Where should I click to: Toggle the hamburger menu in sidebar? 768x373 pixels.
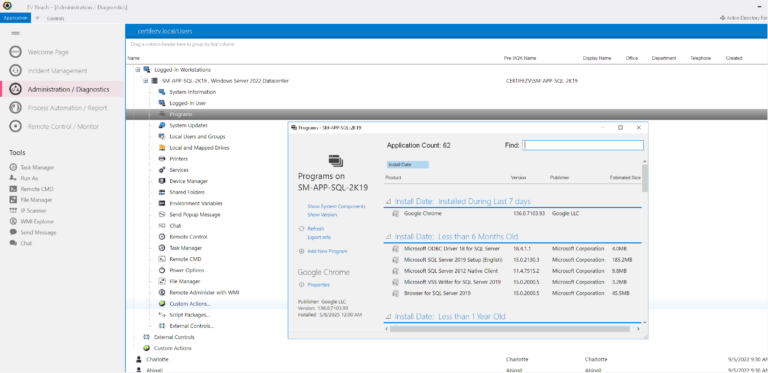tap(15, 33)
